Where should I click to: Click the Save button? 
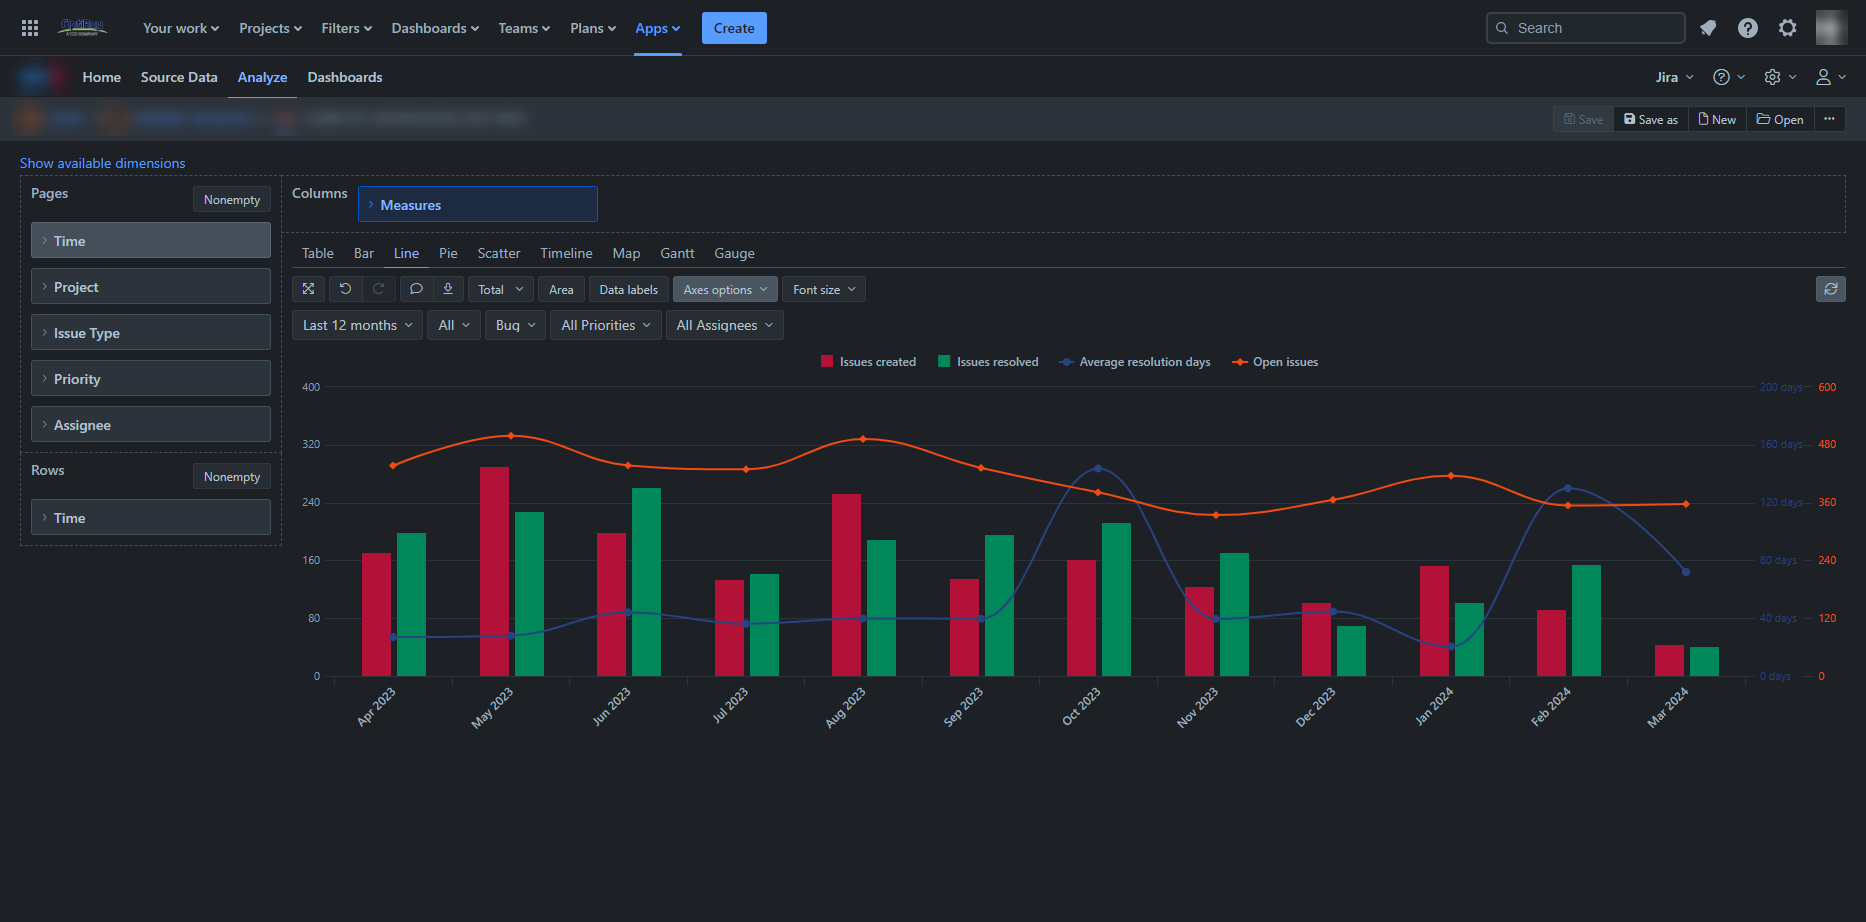1583,119
